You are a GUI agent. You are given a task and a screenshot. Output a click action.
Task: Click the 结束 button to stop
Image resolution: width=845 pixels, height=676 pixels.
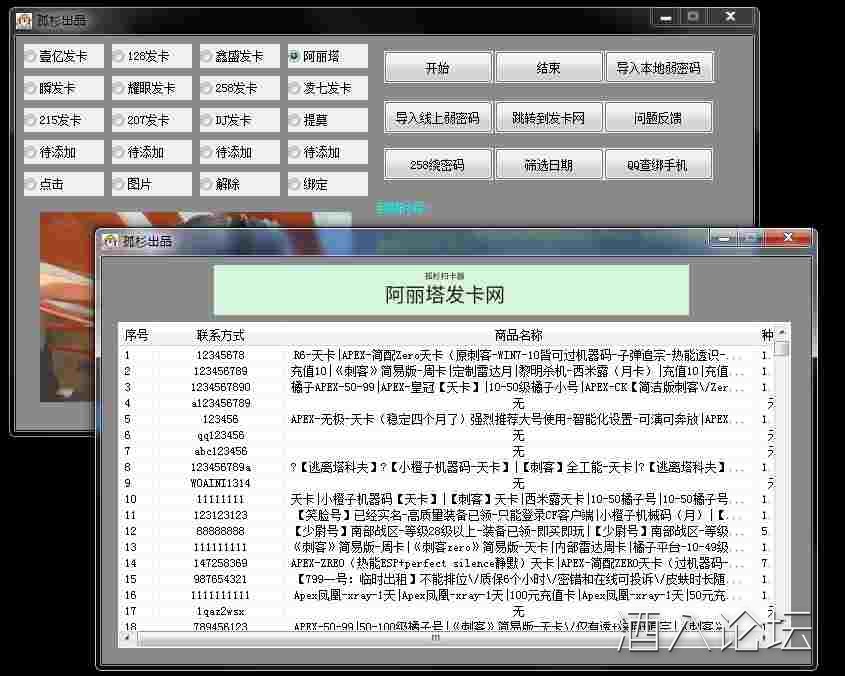pos(549,66)
